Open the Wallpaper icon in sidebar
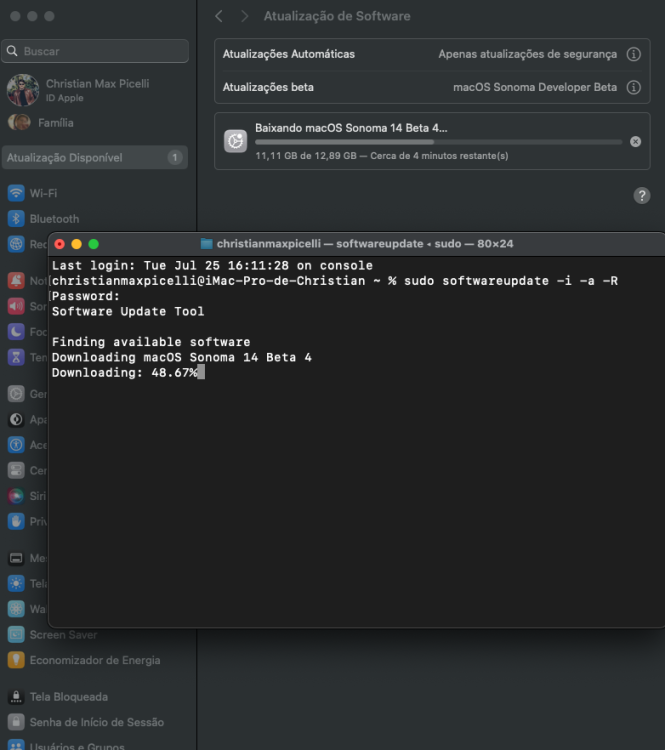 click(x=16, y=609)
